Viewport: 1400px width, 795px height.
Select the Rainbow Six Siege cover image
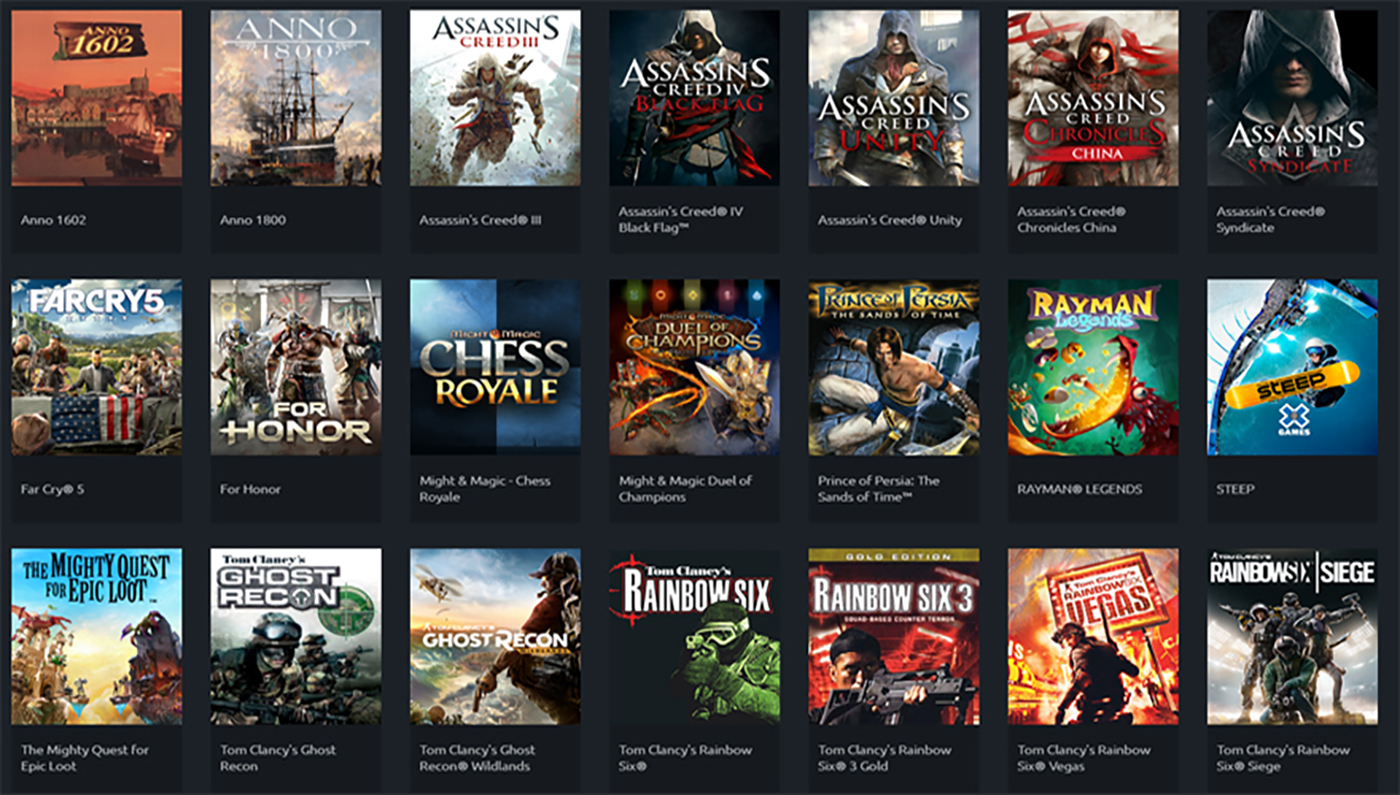(1292, 636)
